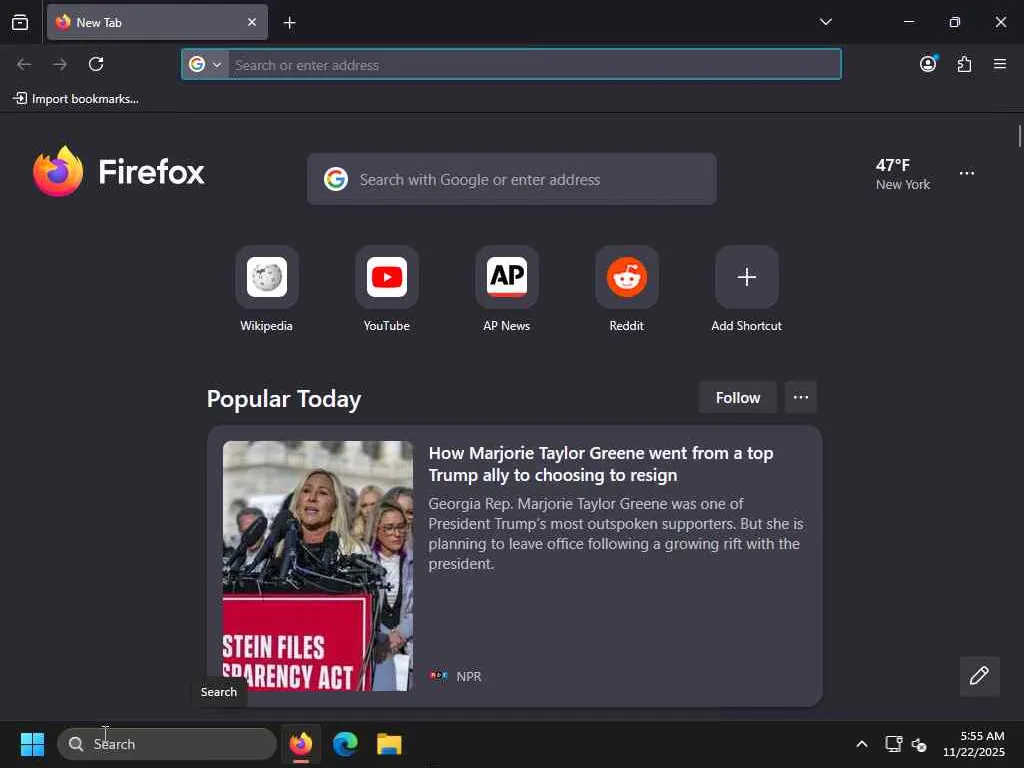This screenshot has width=1024, height=768.
Task: Open the recent browsing tab overview icon
Action: click(x=20, y=22)
